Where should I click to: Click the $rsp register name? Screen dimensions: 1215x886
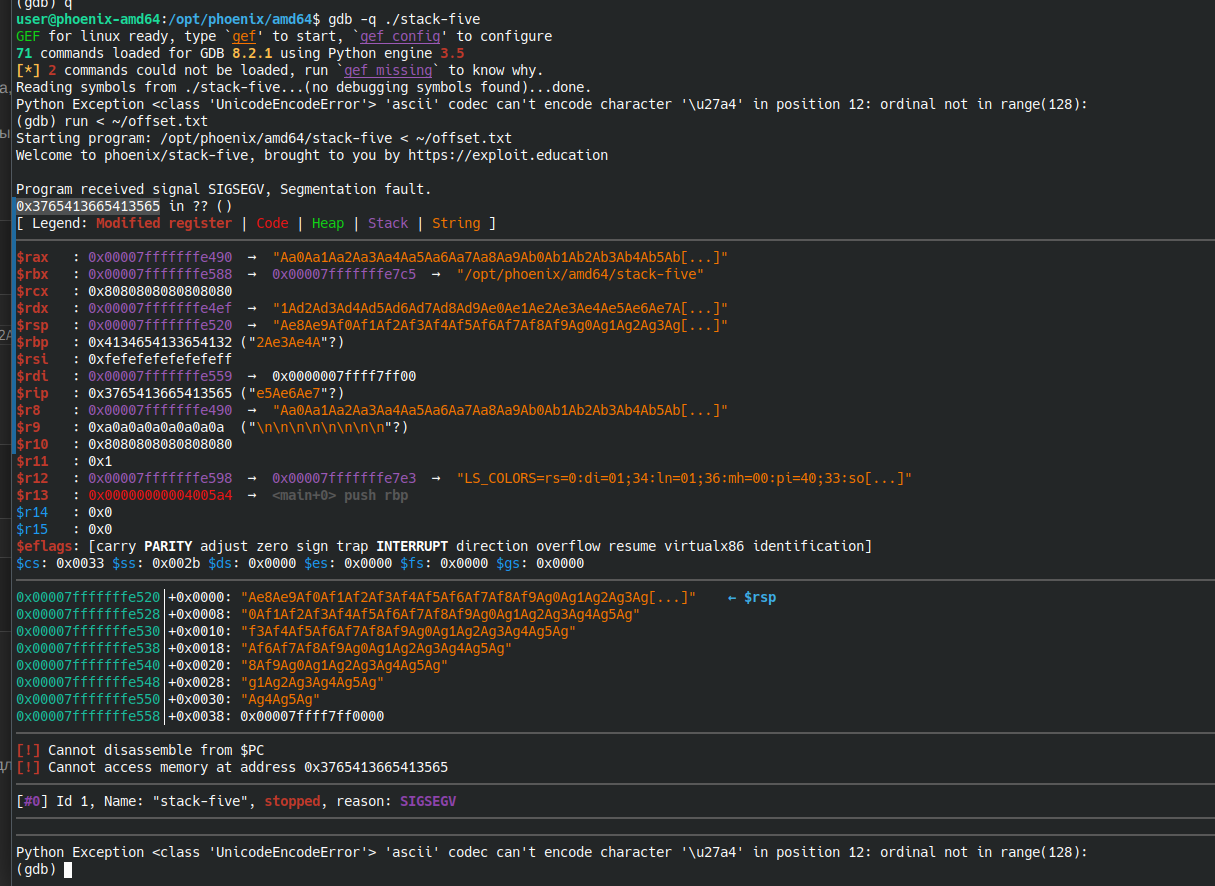click(x=32, y=325)
